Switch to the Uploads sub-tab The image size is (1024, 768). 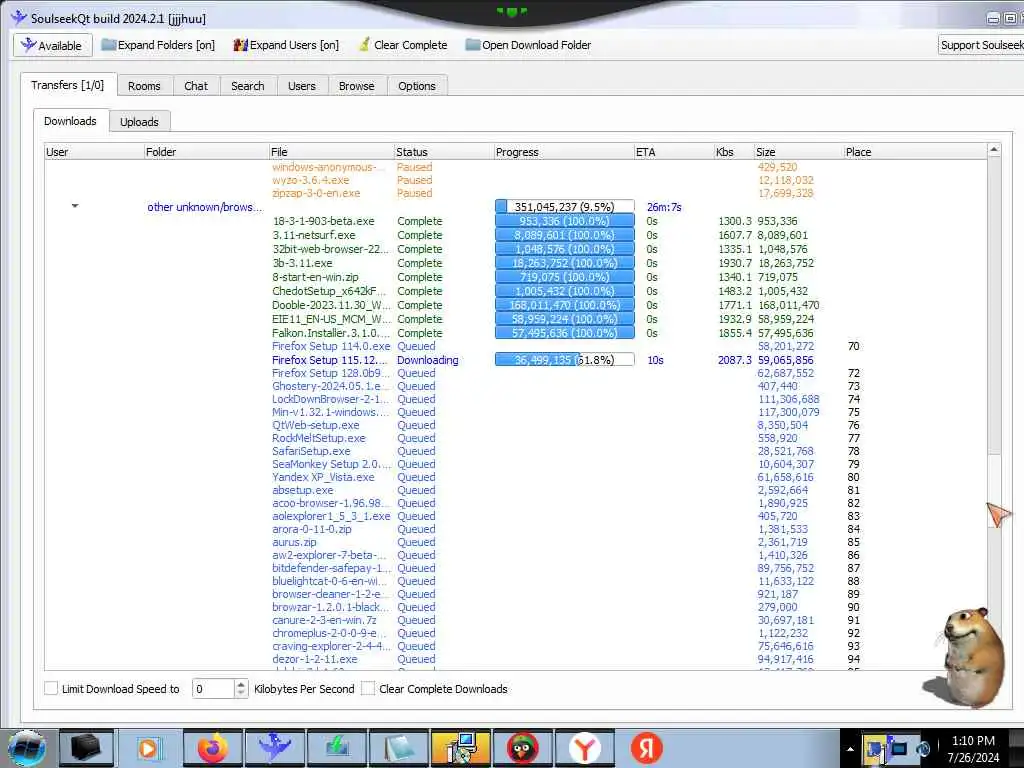[139, 122]
